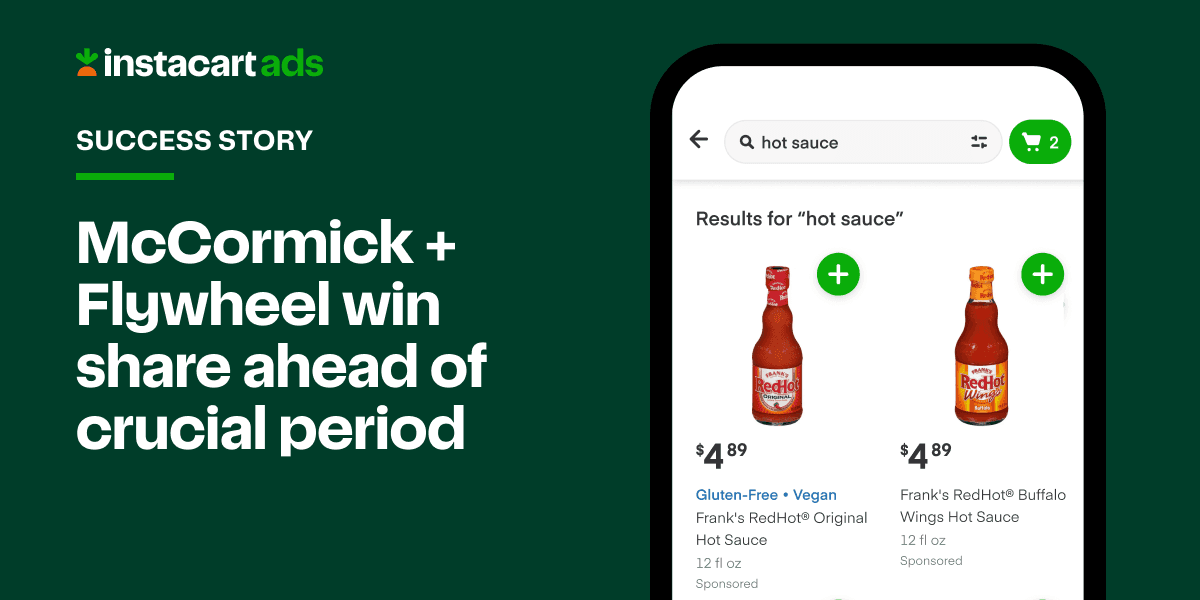This screenshot has width=1200, height=600.
Task: Open the green cart button
Action: (1040, 142)
